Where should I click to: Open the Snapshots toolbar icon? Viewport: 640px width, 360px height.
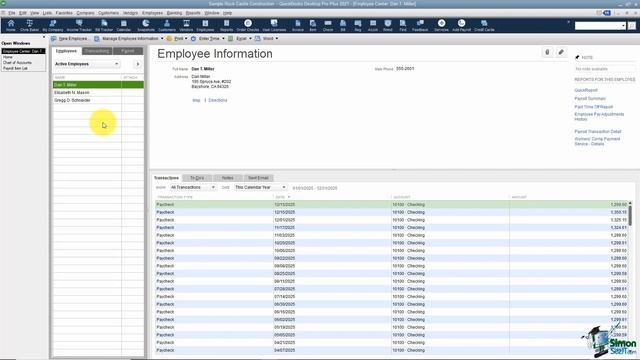click(x=146, y=25)
